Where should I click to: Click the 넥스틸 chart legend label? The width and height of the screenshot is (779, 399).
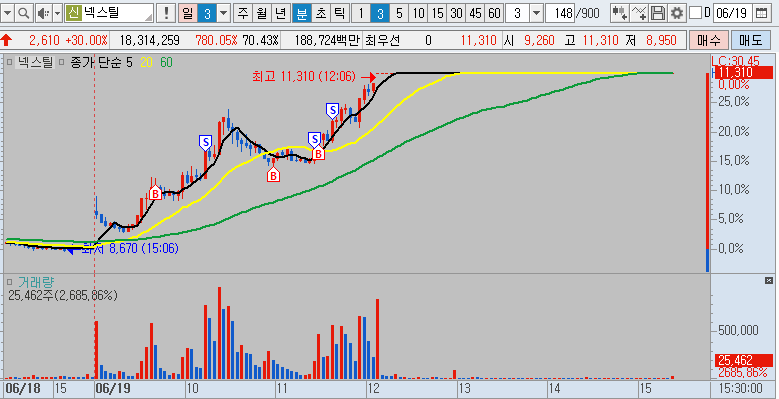coord(34,63)
